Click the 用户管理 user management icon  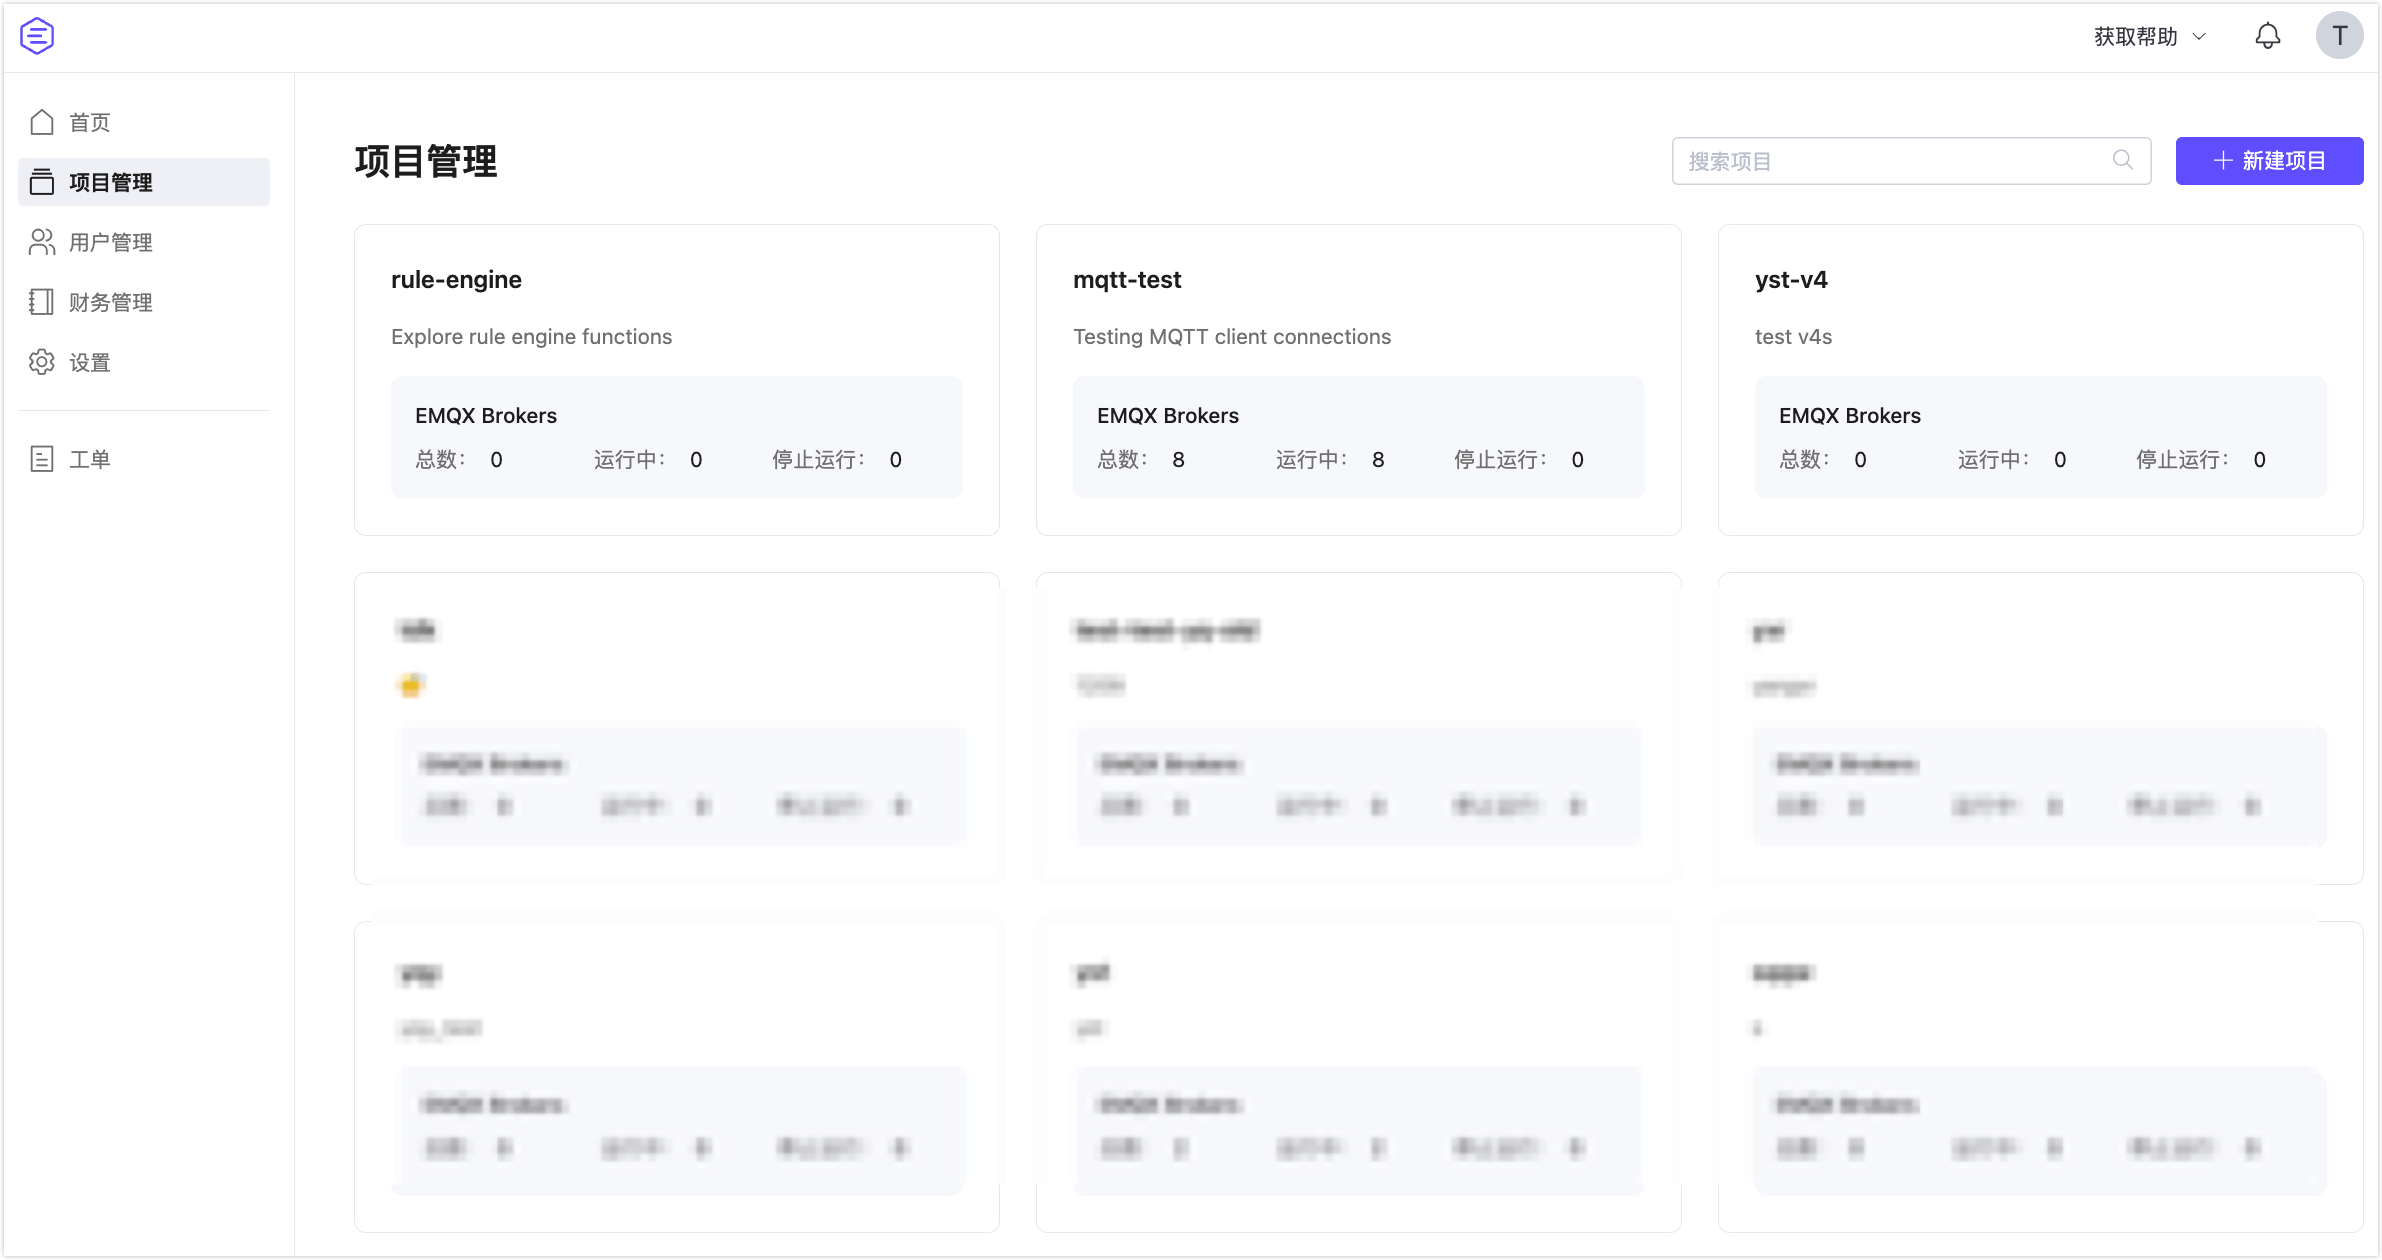pyautogui.click(x=42, y=241)
